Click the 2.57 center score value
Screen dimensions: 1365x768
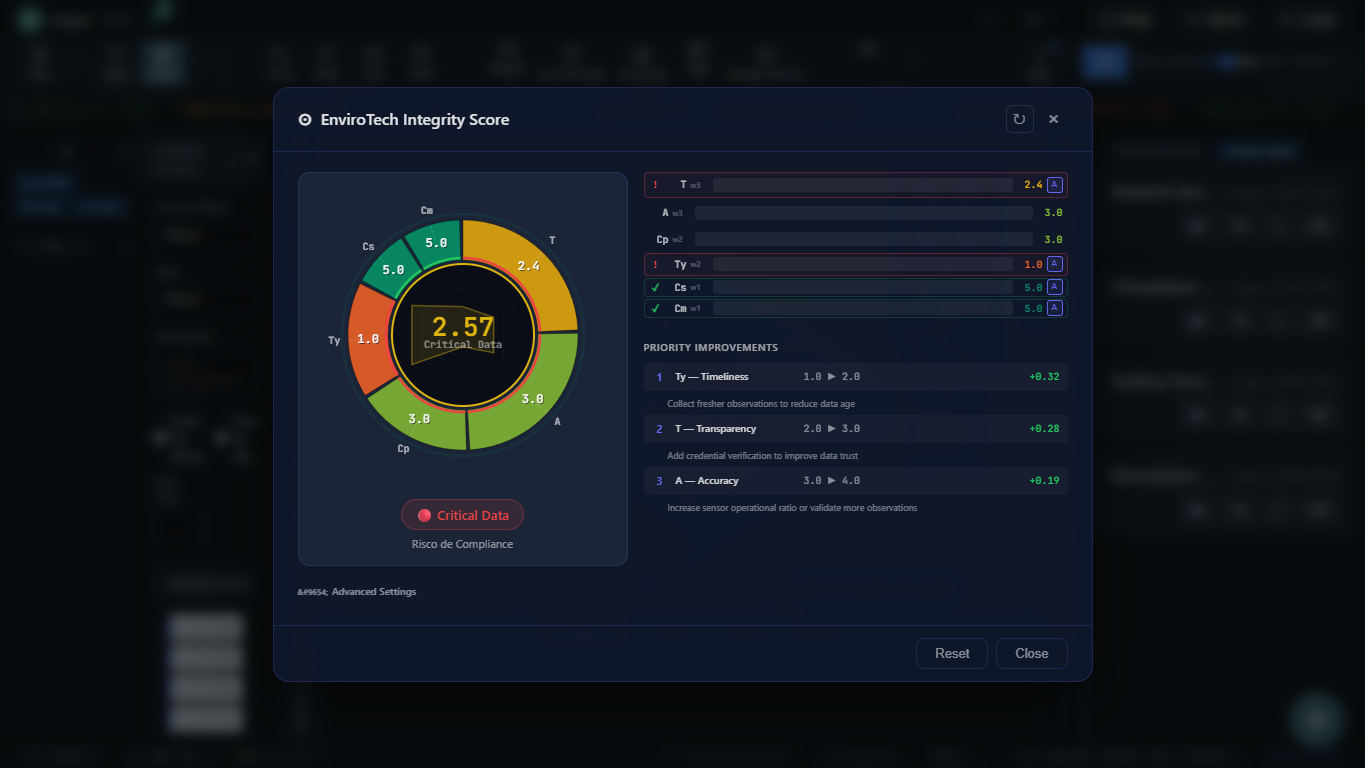pos(463,327)
